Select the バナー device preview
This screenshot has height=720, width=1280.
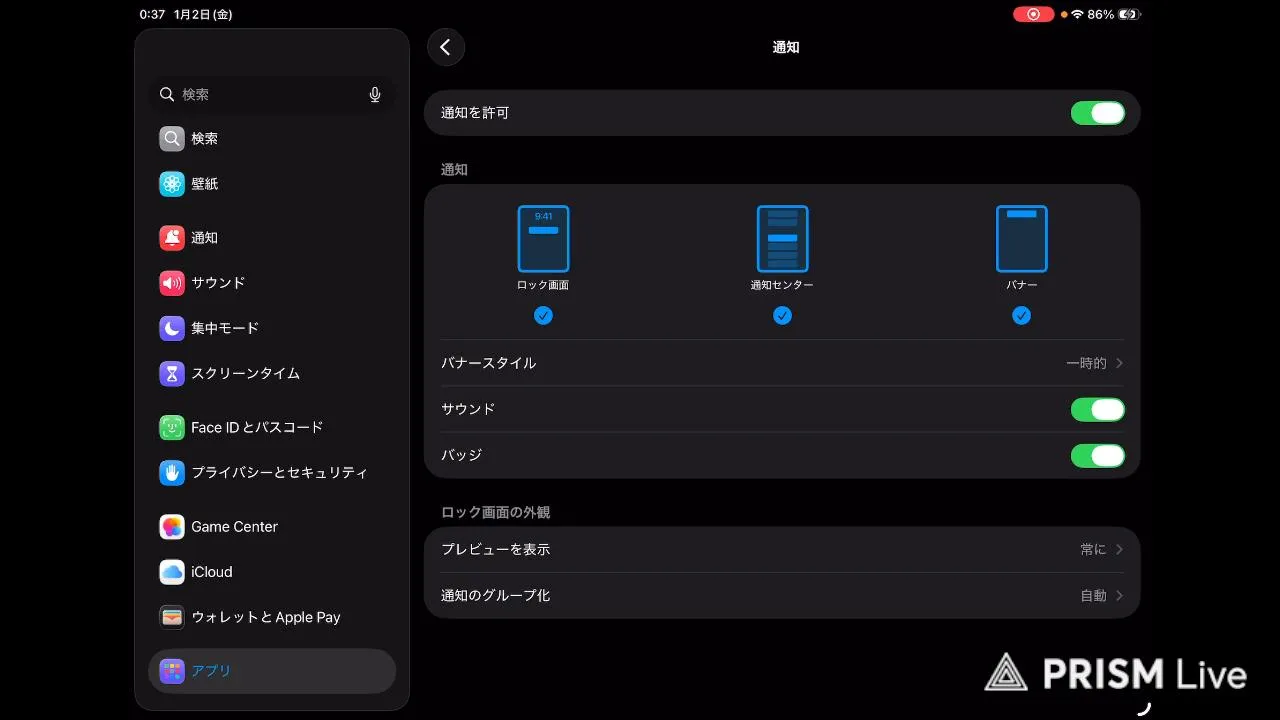tap(1021, 238)
